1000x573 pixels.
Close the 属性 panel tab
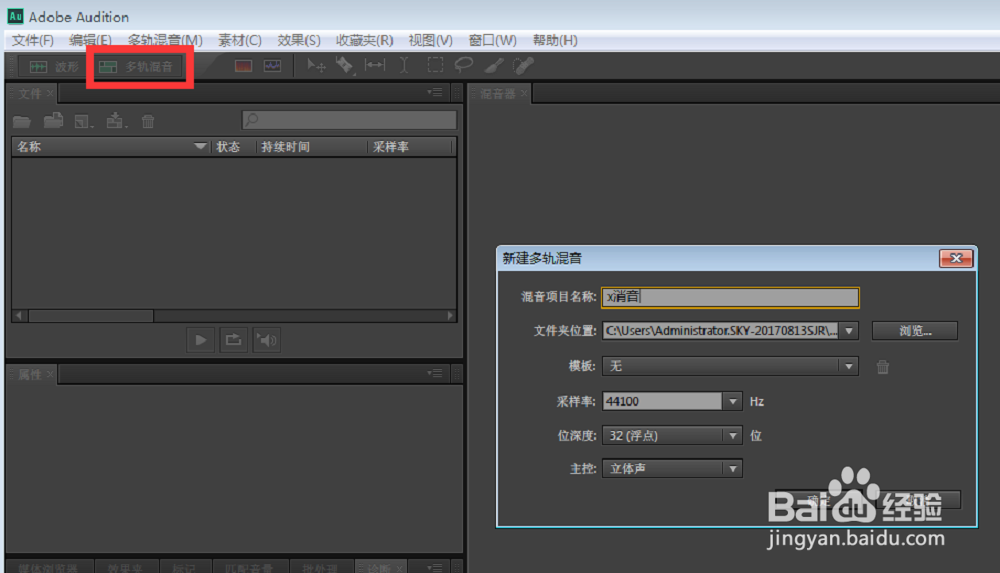50,374
